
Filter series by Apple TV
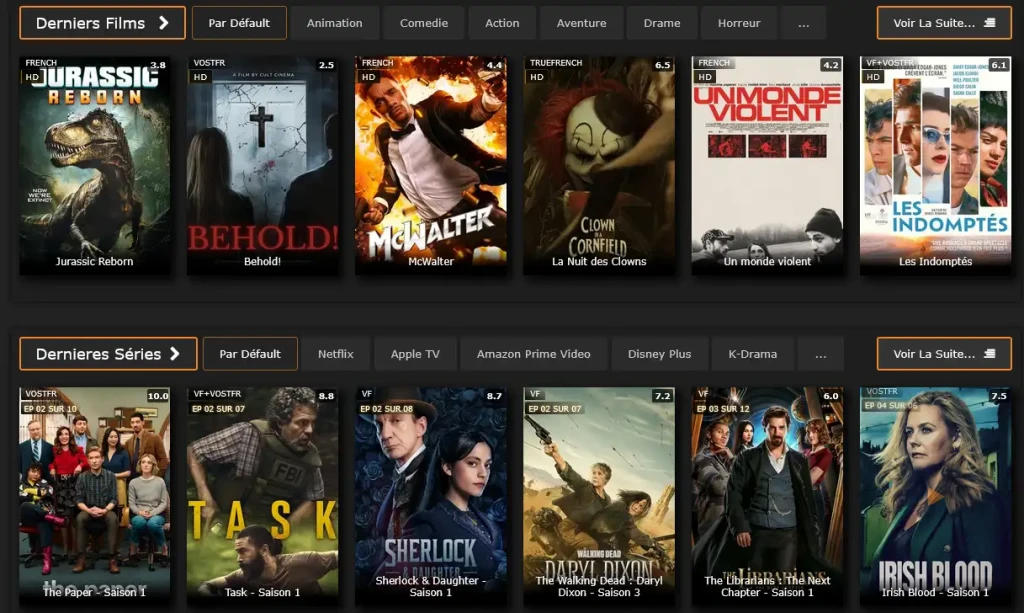(415, 354)
